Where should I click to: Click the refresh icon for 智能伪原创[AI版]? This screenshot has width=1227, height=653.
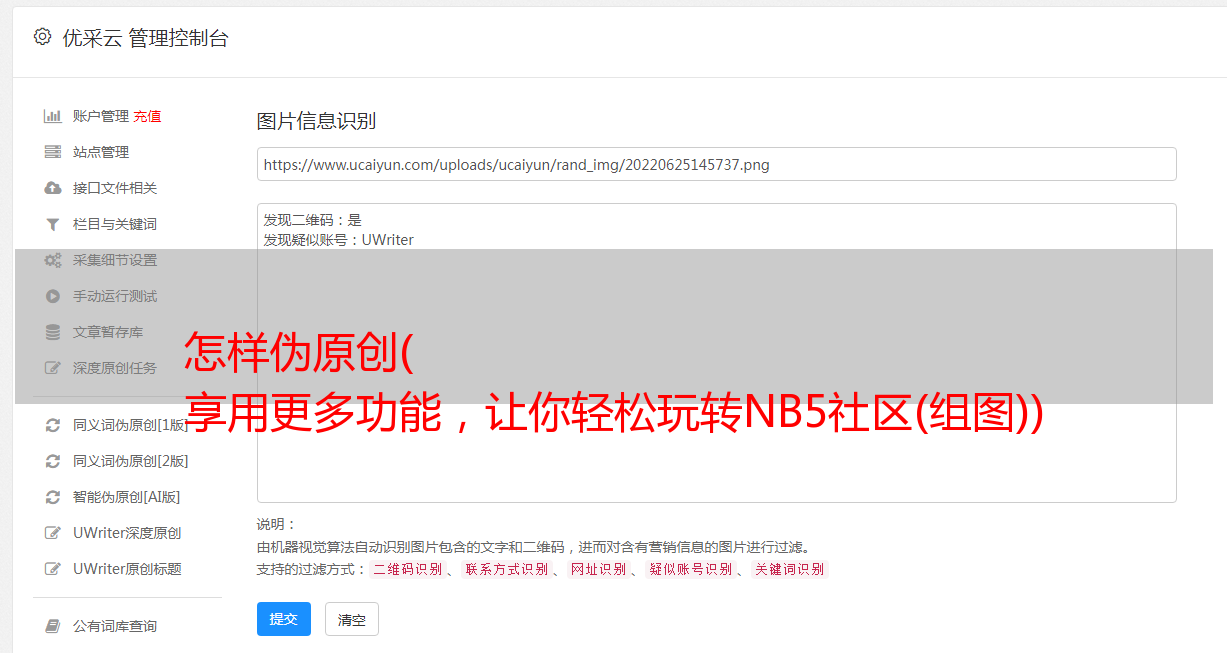coord(53,497)
